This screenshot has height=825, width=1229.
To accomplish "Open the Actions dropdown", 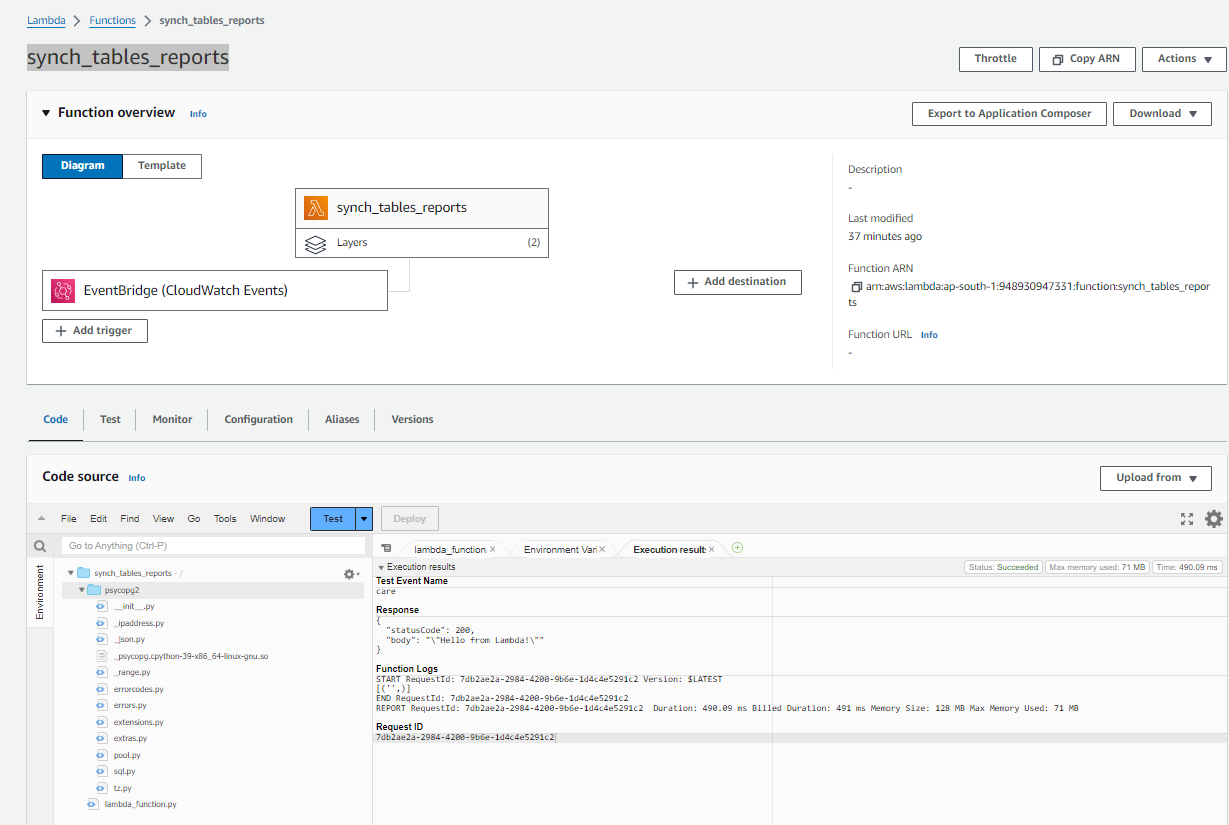I will [x=1184, y=59].
